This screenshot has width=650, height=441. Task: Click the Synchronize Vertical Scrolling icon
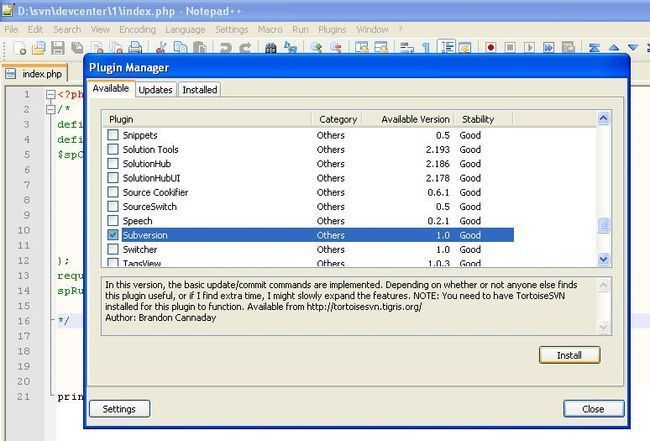pos(361,48)
